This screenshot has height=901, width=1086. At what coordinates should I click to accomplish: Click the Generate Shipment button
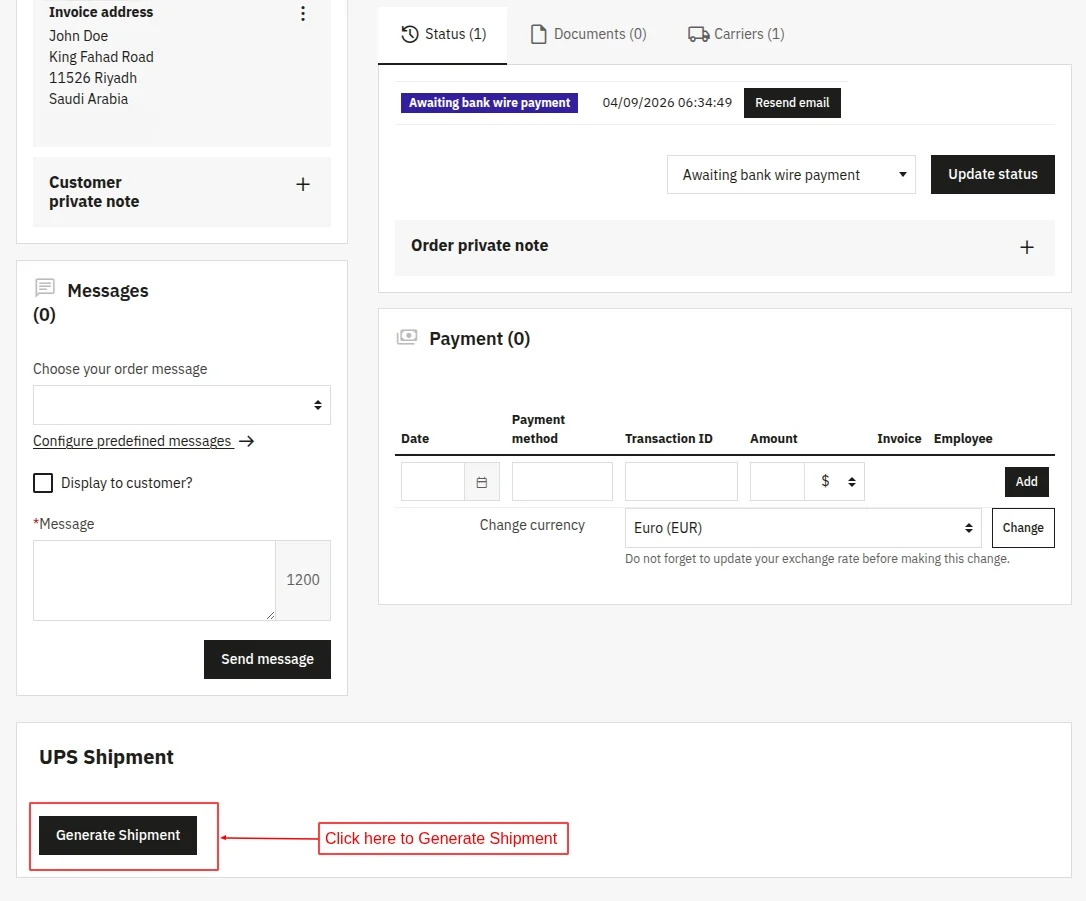tap(118, 835)
